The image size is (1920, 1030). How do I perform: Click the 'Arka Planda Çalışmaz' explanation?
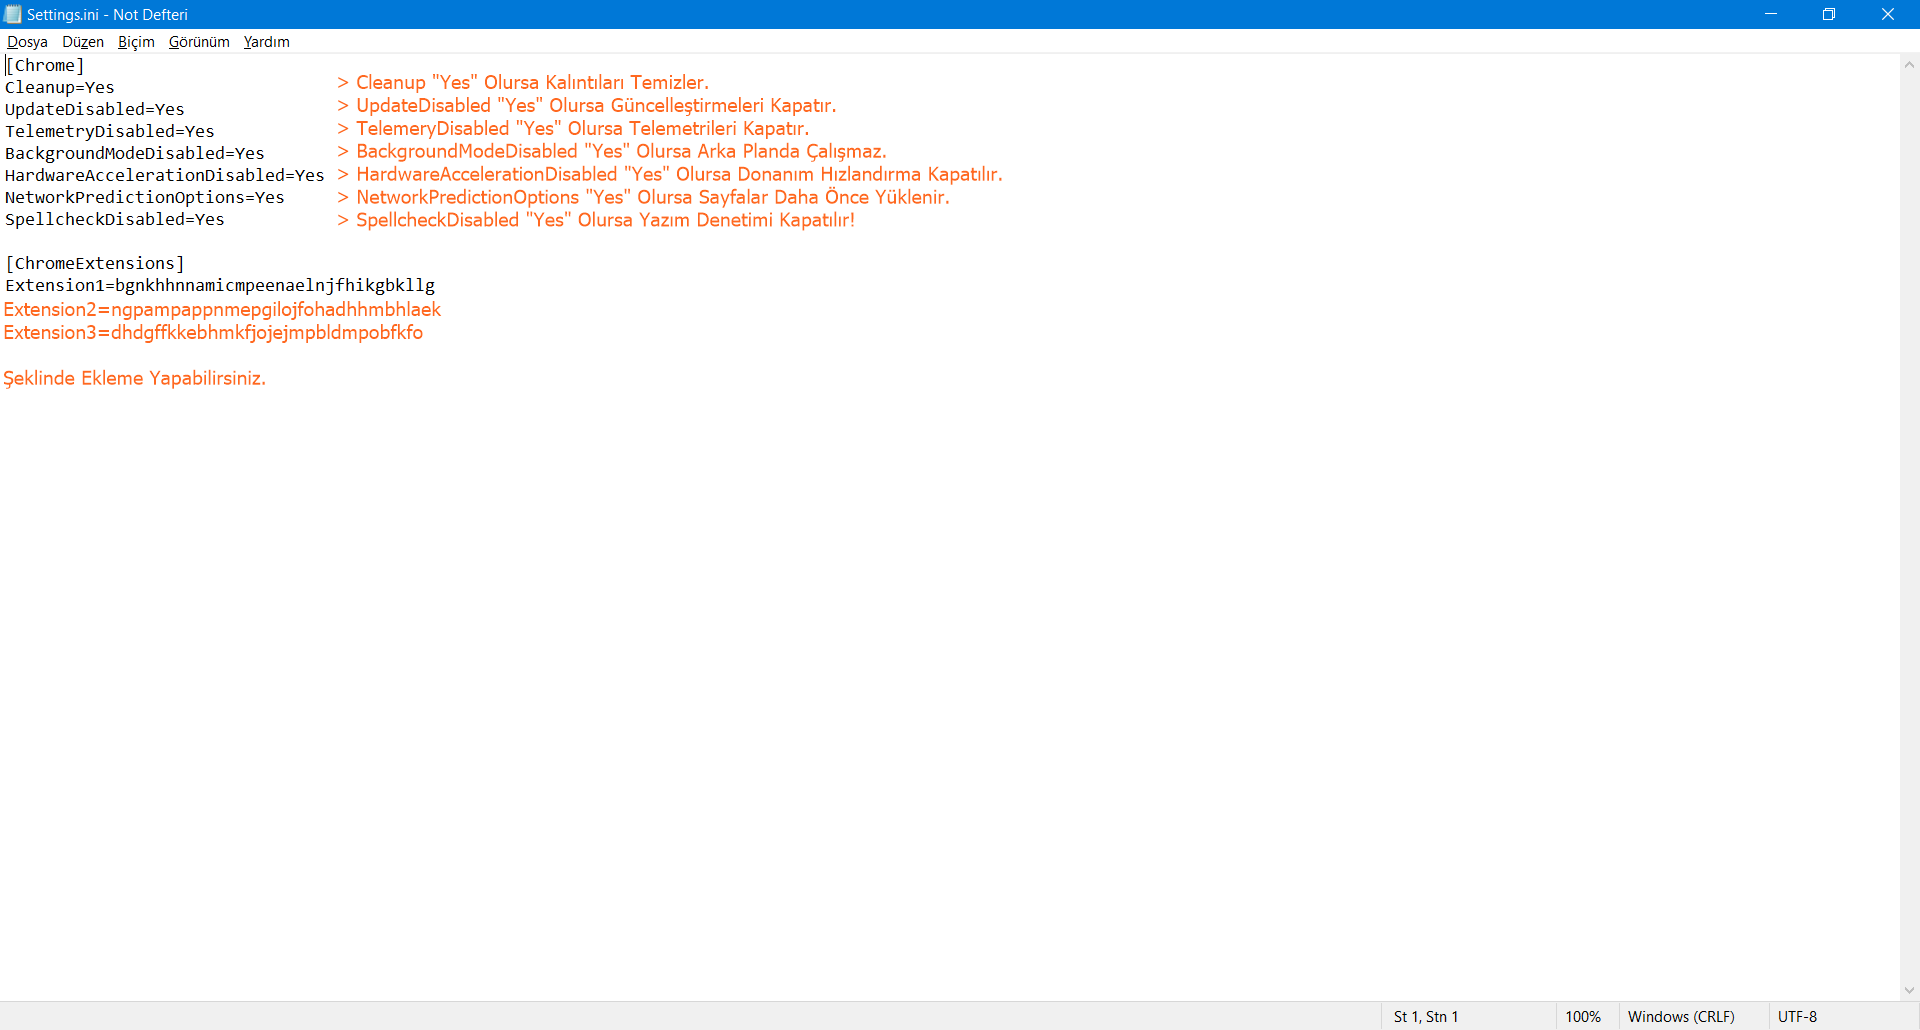pos(612,151)
